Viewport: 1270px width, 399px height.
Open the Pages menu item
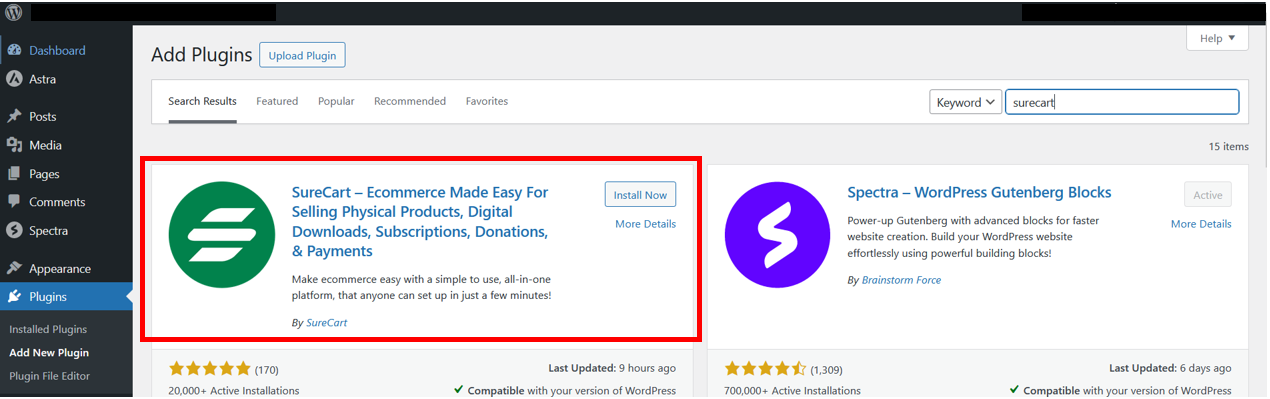(x=66, y=174)
